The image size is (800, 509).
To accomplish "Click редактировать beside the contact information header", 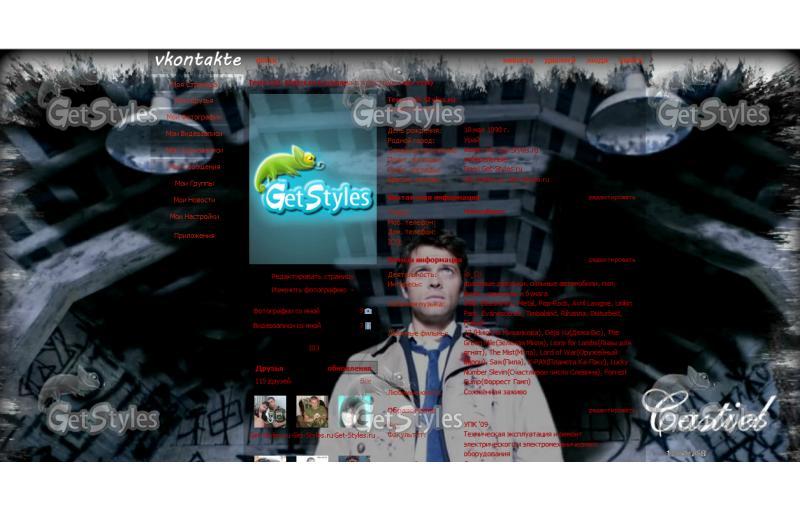I will (612, 197).
